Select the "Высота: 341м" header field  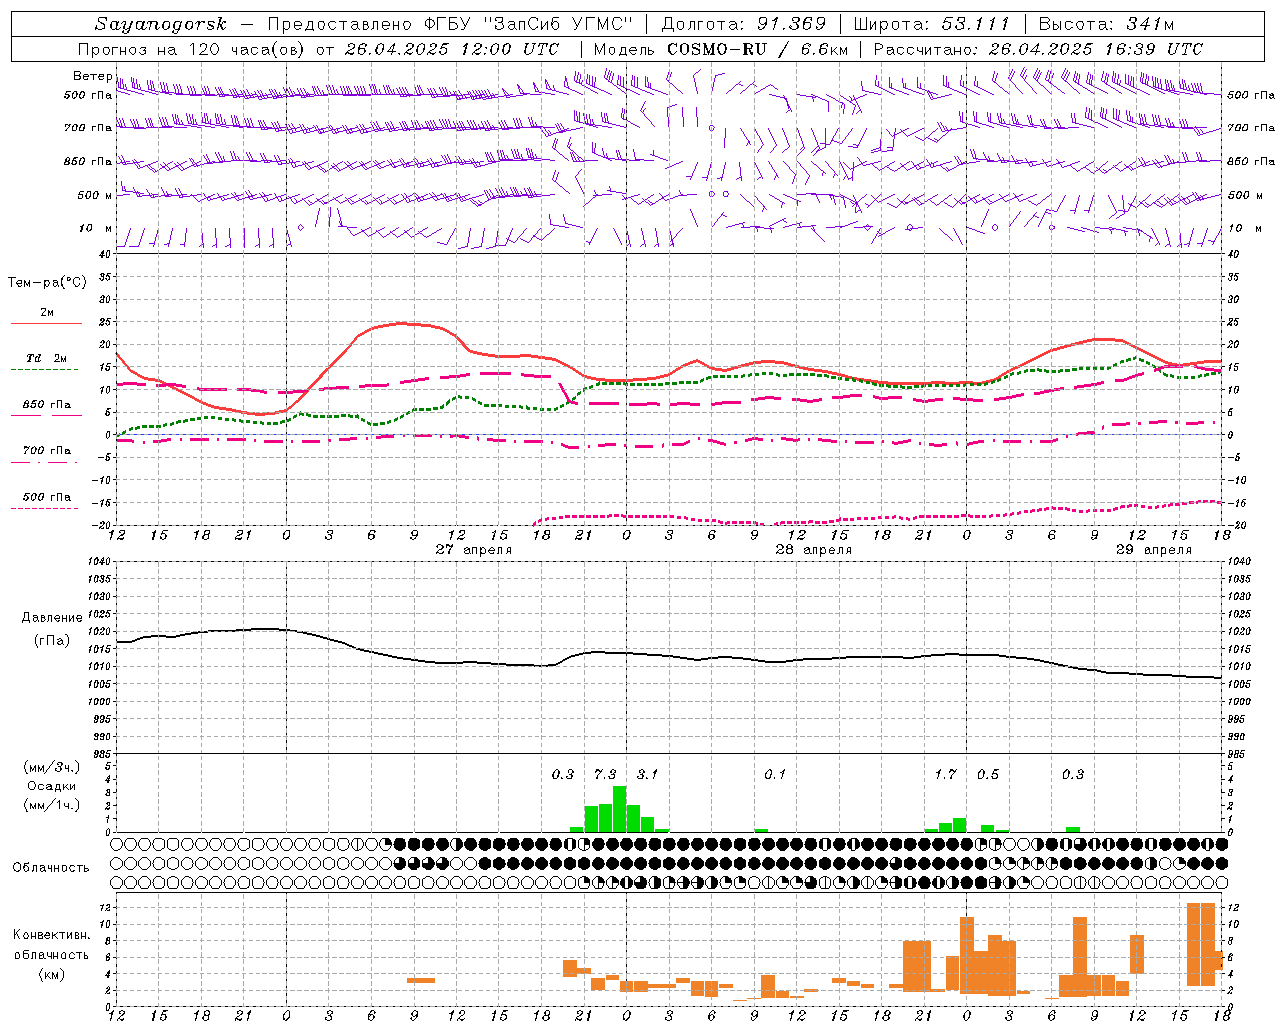point(1106,24)
